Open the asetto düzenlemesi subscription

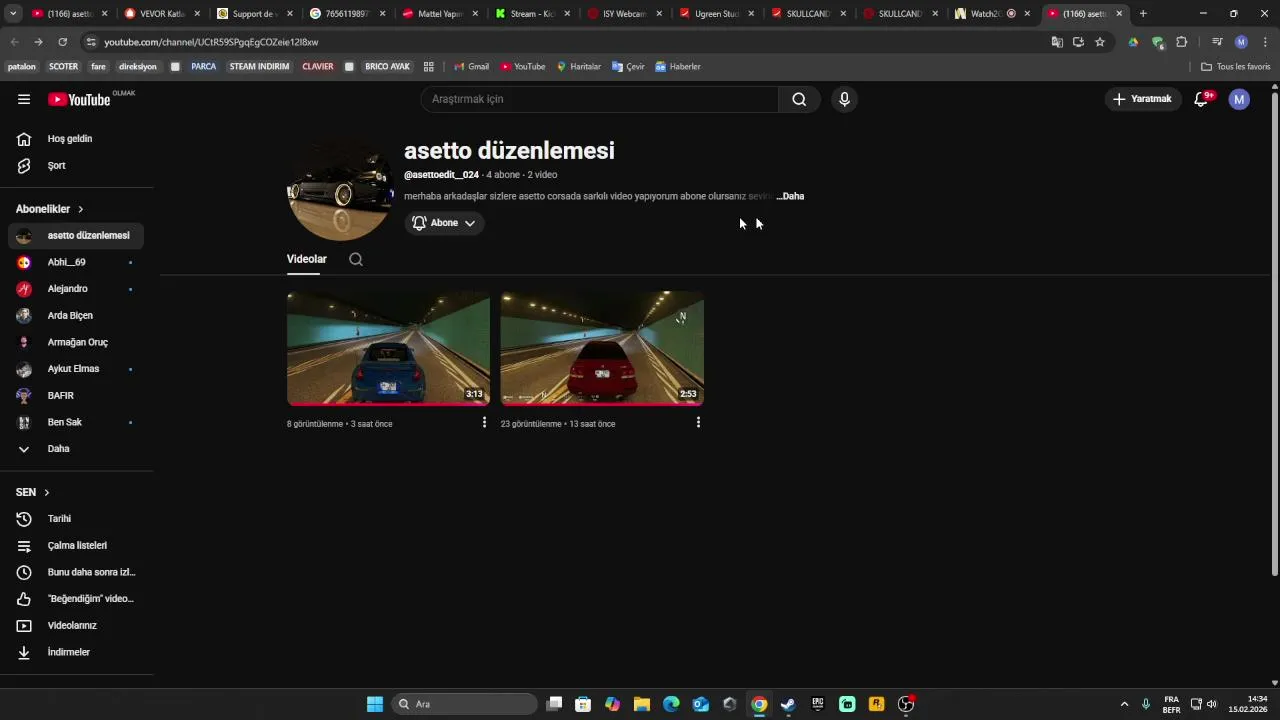(76, 236)
